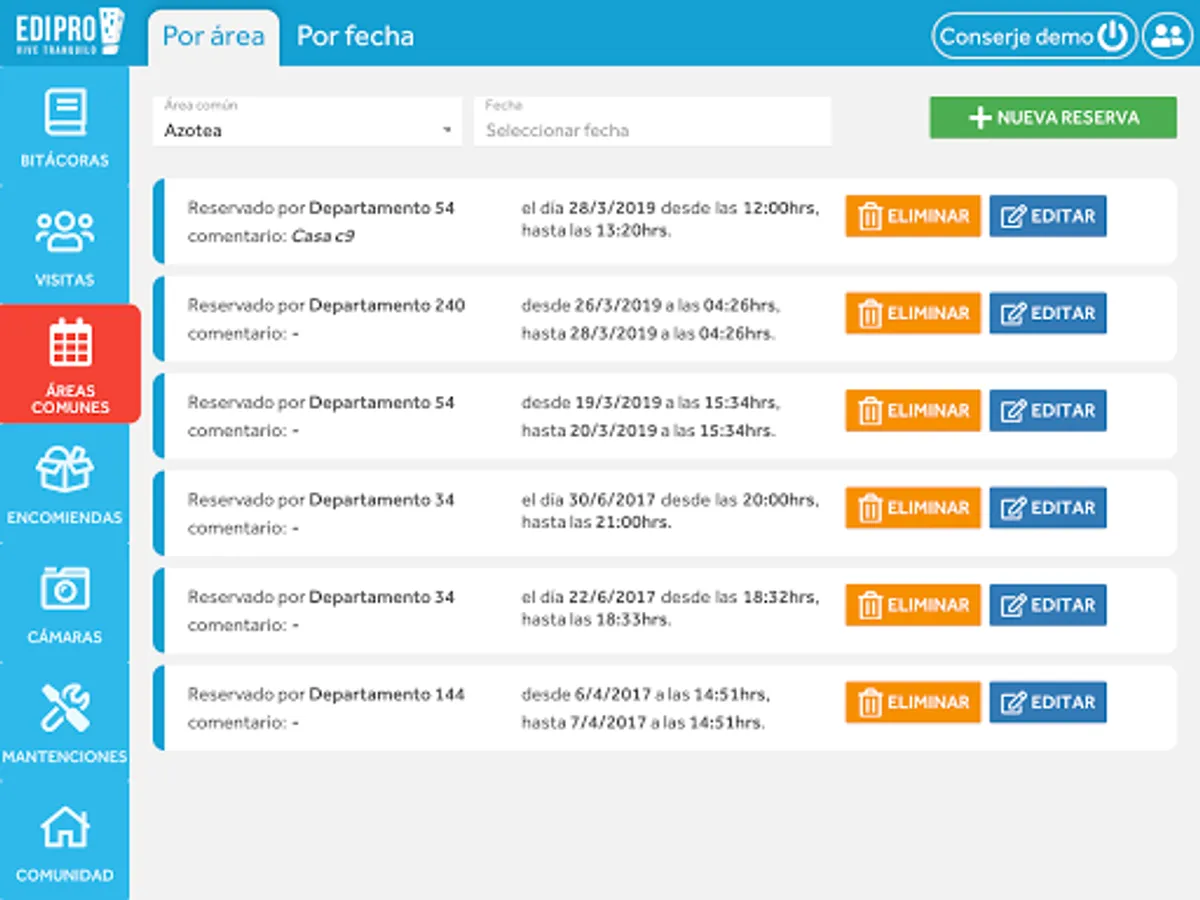Delete the 22/6/2017 Departamento 34 reservation
The height and width of the screenshot is (900, 1200).
click(x=913, y=605)
